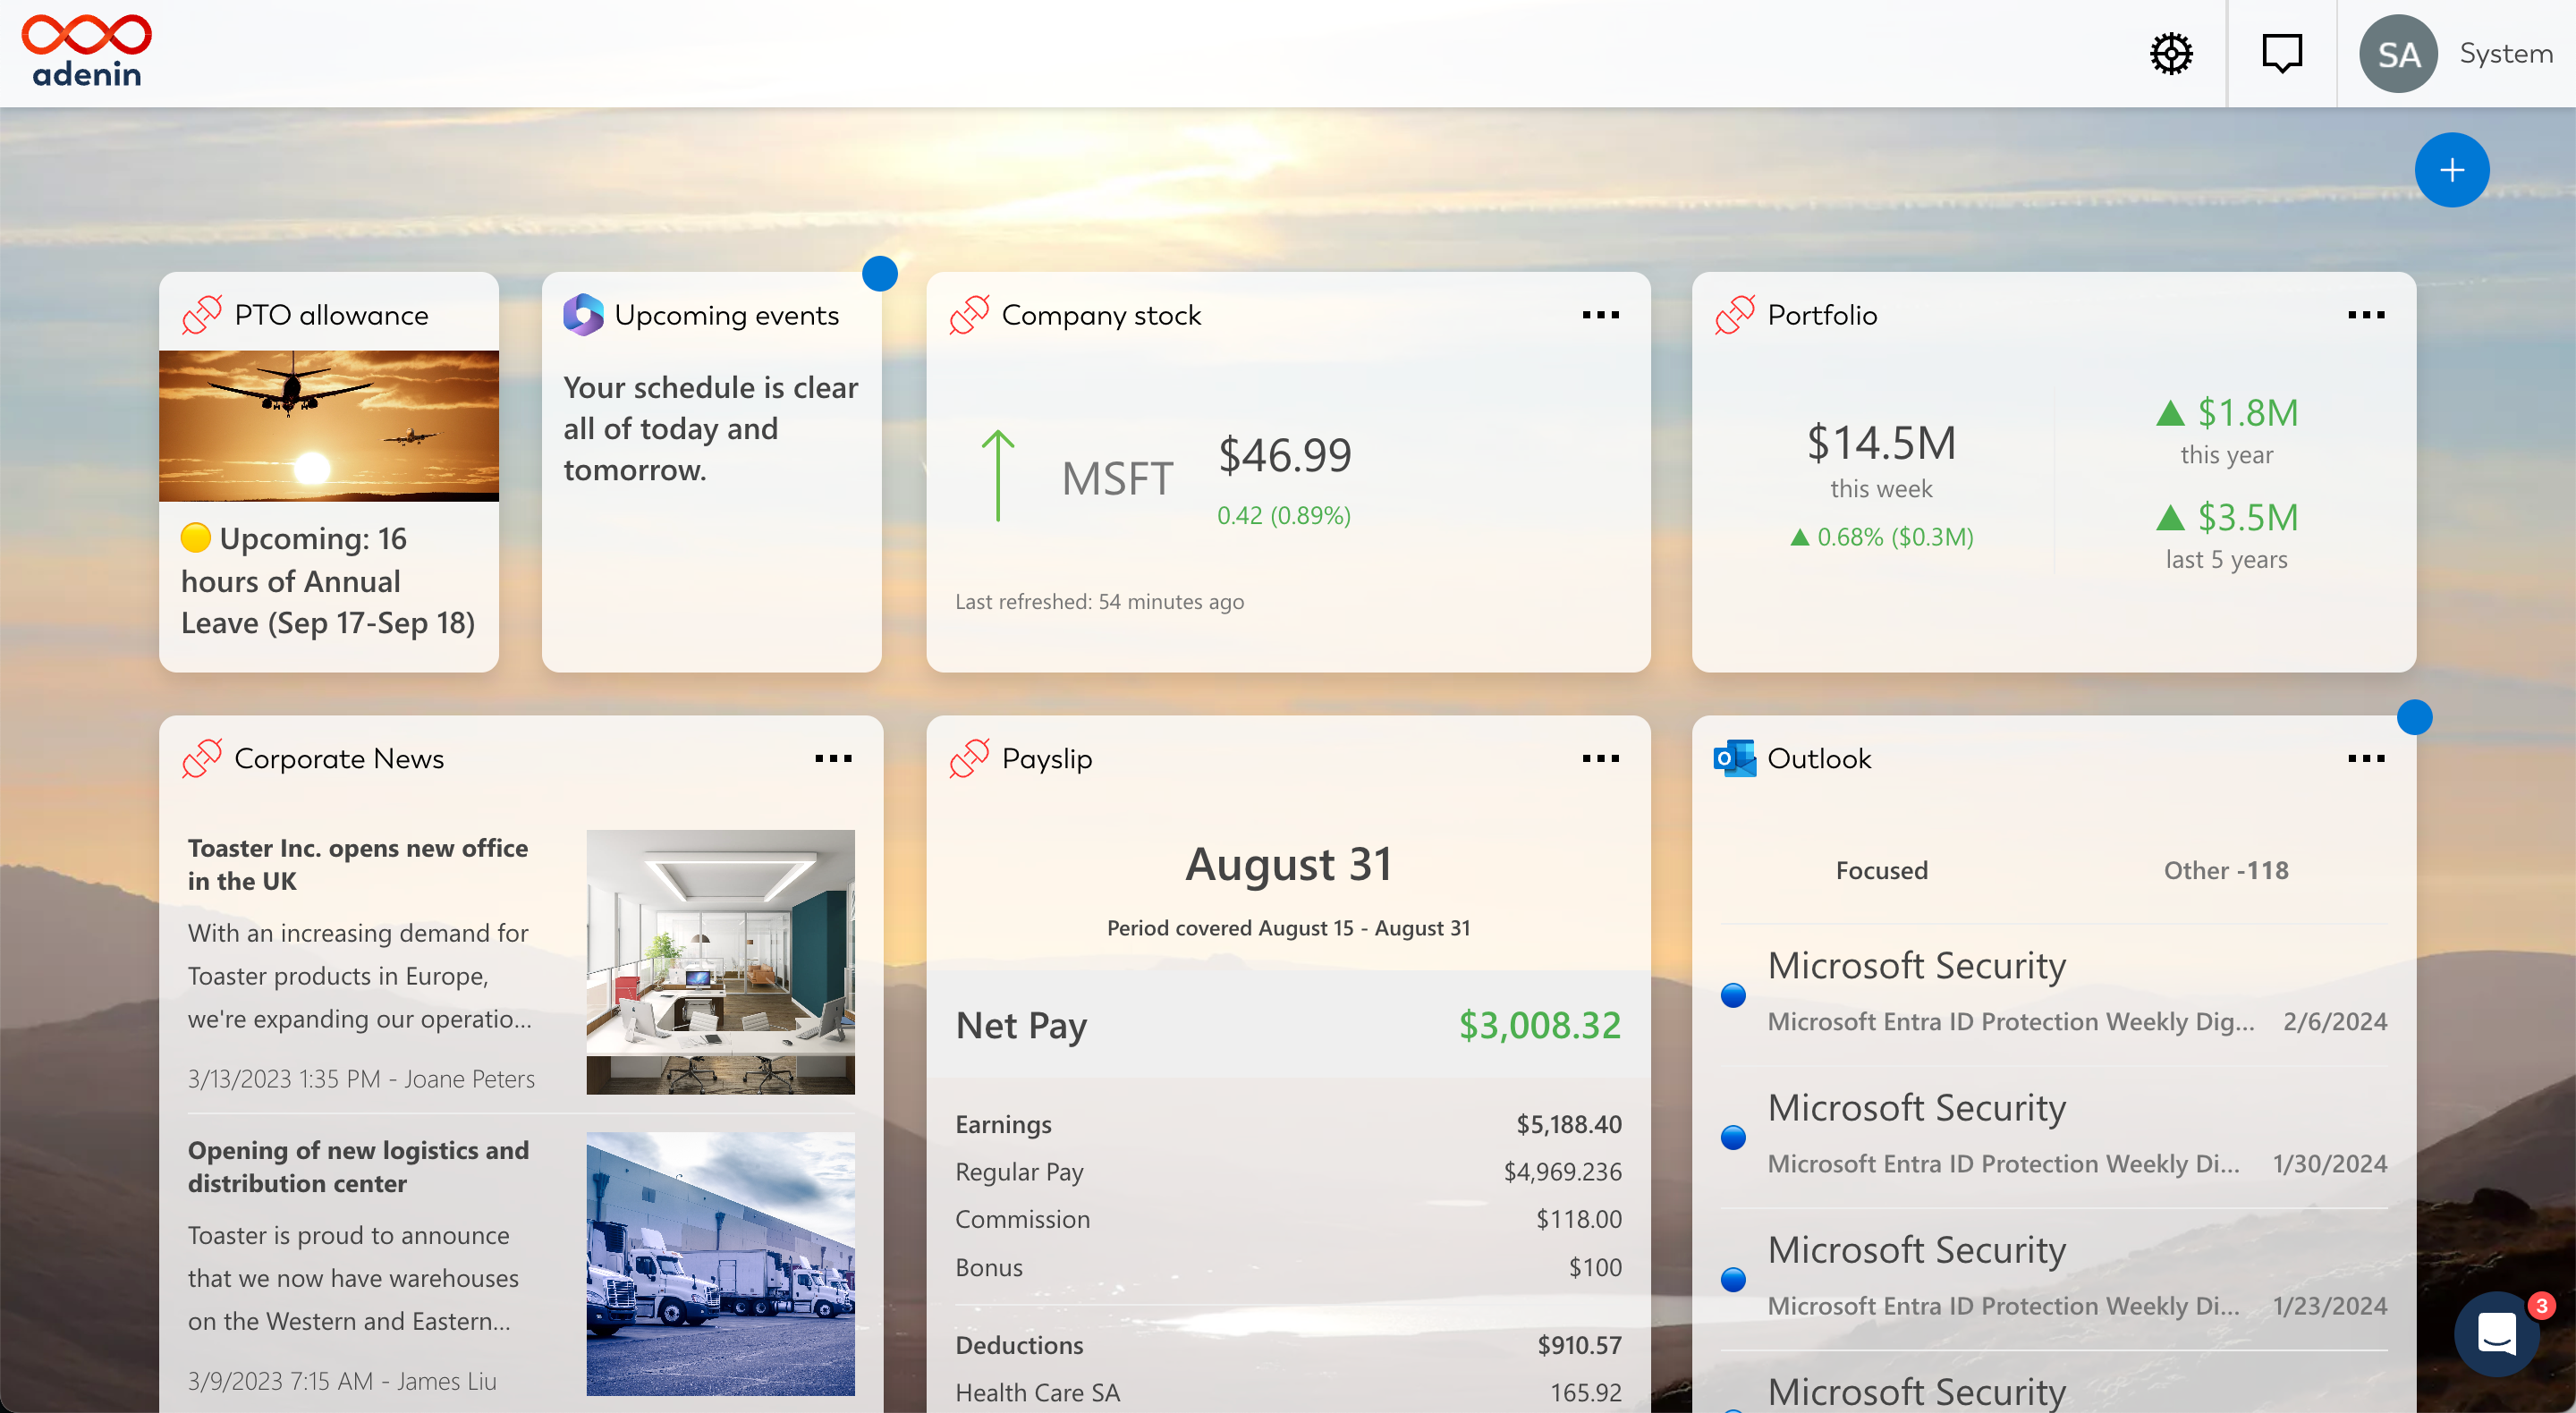Click the Health Care SA row label
The image size is (2576, 1413).
click(x=1037, y=1393)
